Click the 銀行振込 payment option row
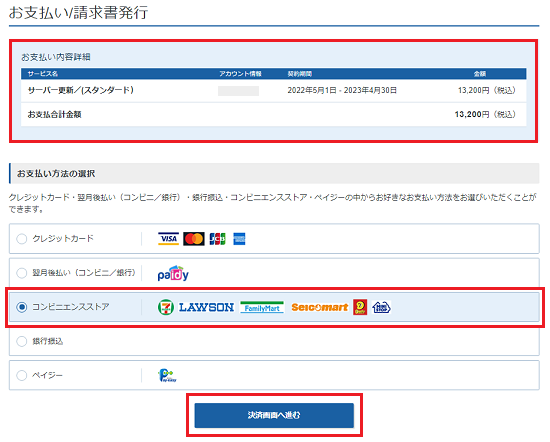The image size is (550, 442). click(x=274, y=341)
